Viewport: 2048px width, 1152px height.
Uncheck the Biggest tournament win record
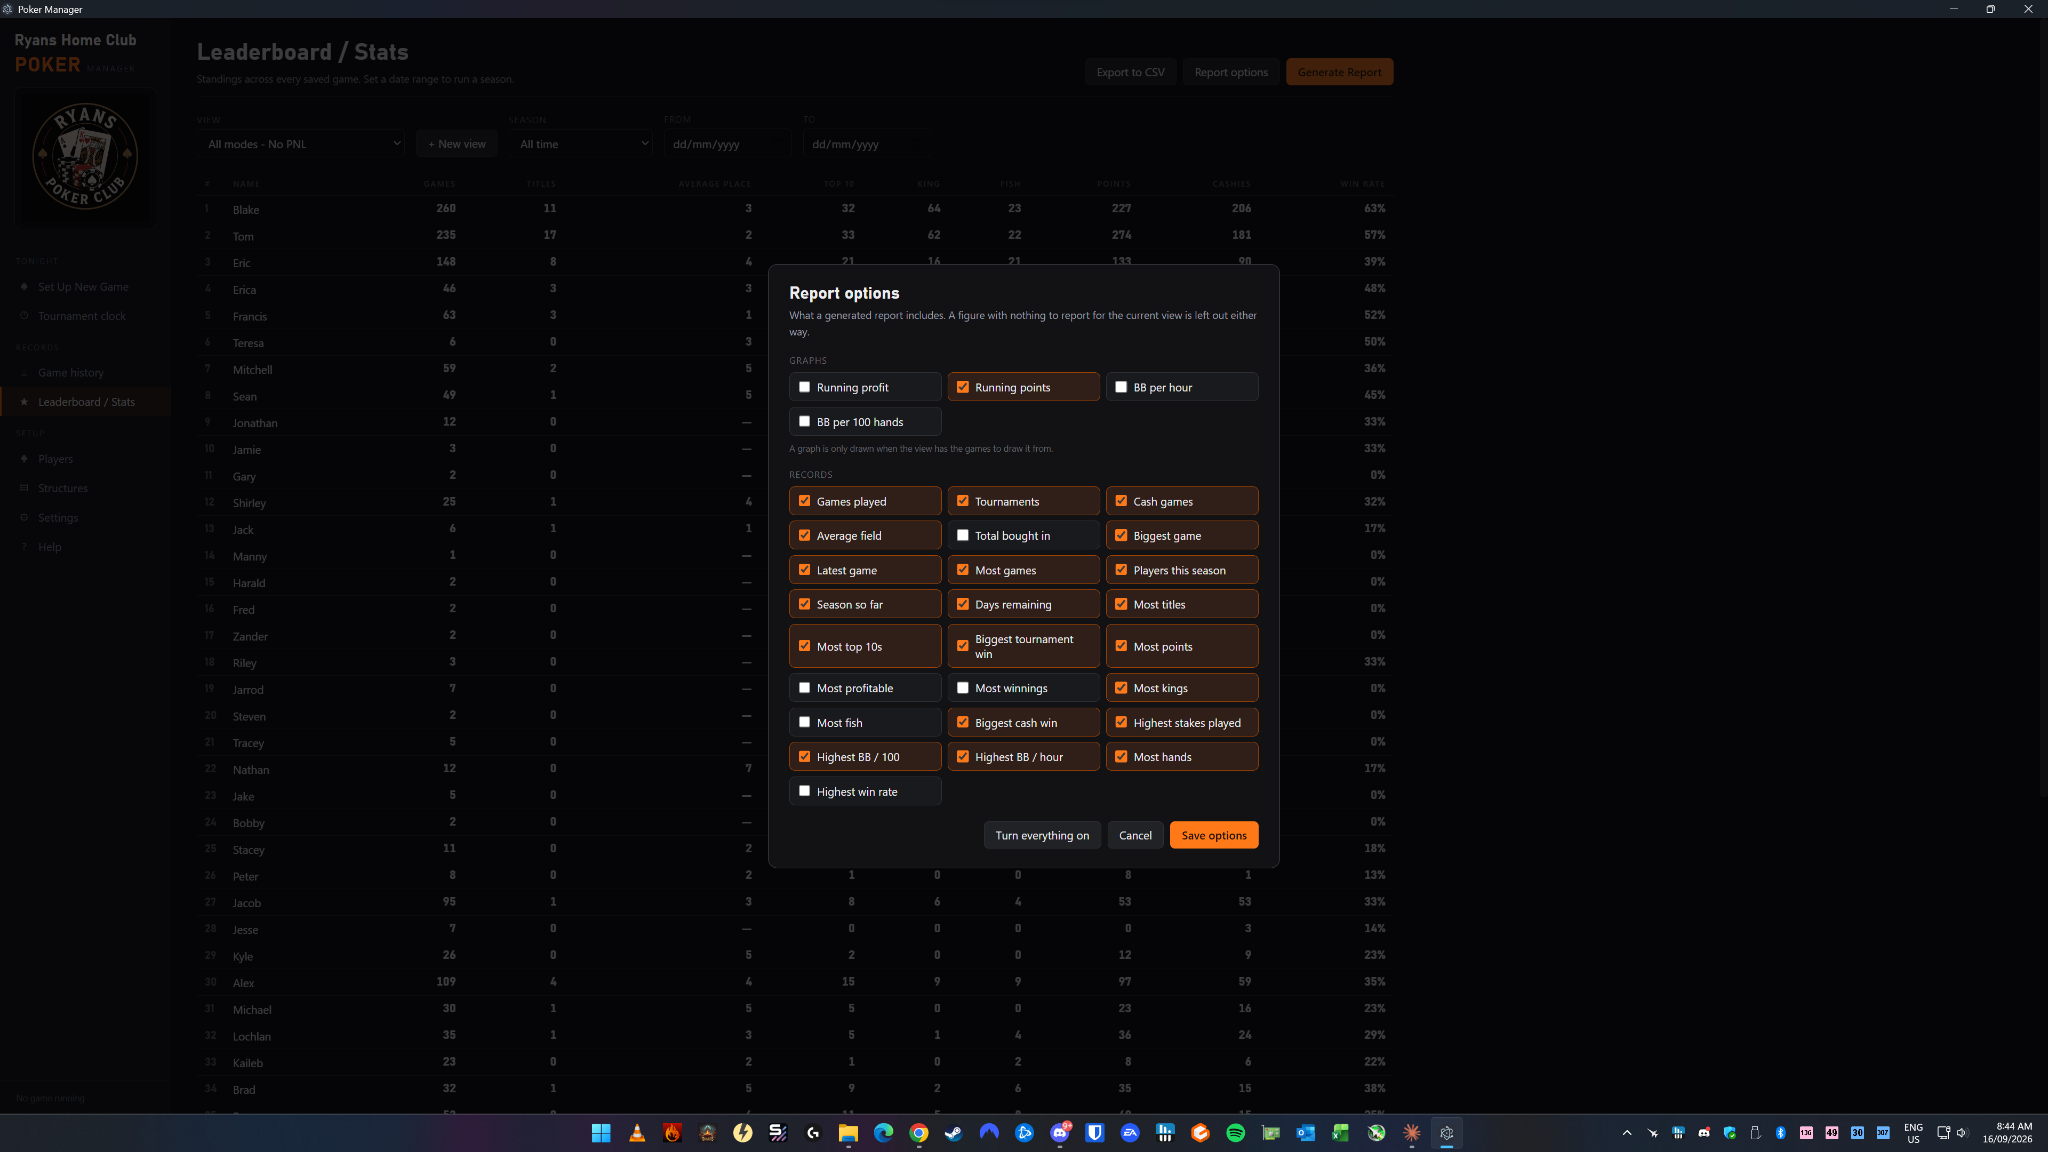click(963, 646)
